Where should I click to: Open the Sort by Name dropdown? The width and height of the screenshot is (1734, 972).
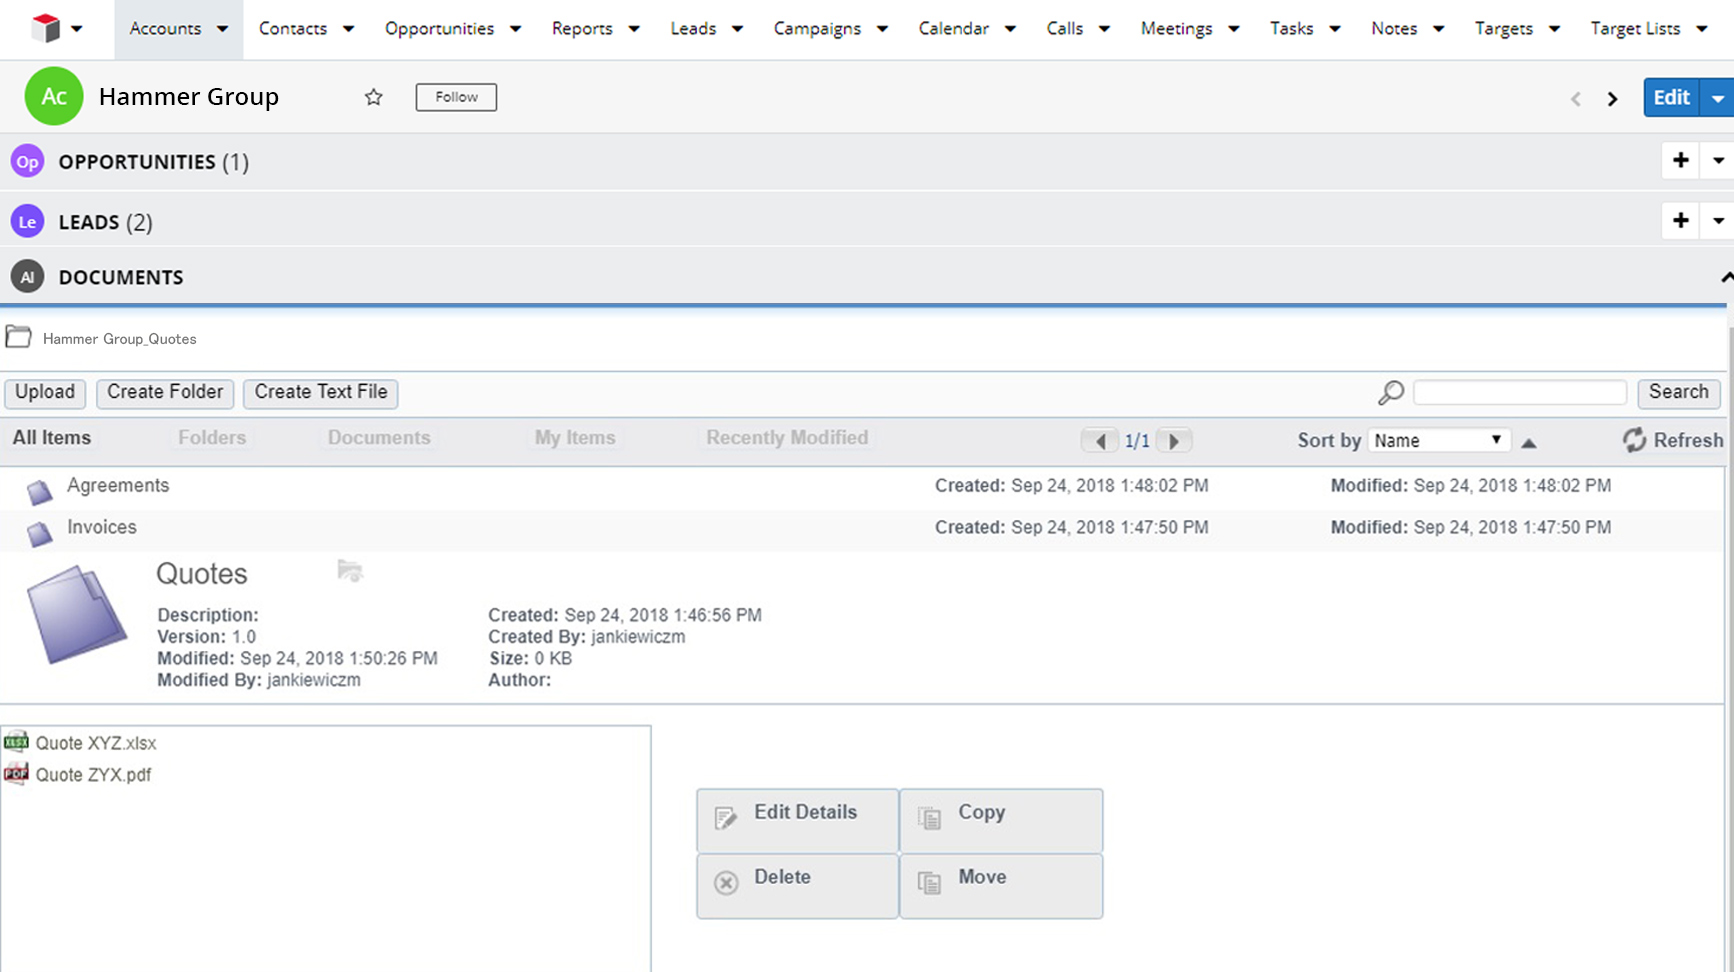pos(1438,440)
